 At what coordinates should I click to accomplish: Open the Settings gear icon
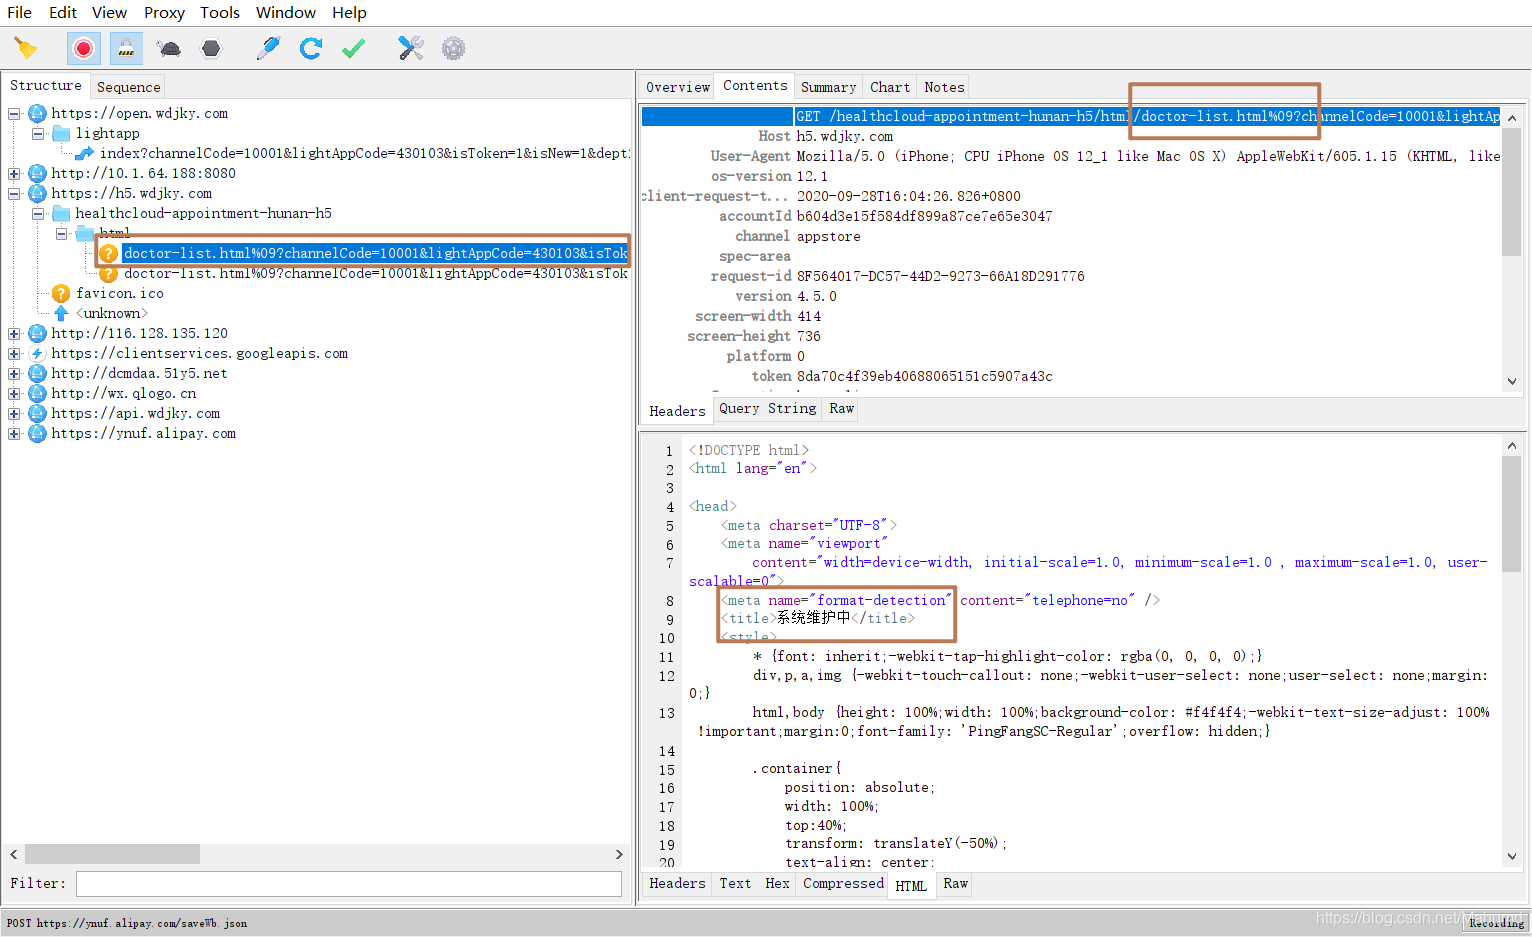coord(454,48)
